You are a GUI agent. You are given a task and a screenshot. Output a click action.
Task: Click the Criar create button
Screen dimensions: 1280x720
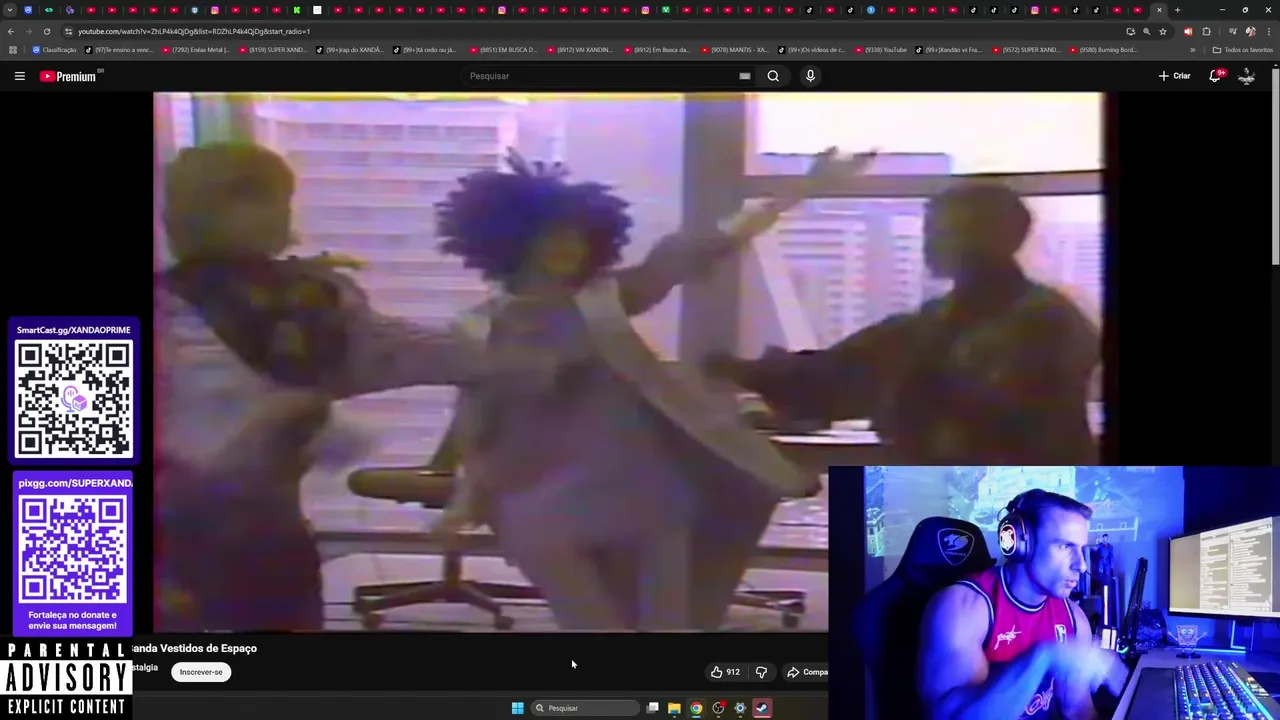coord(1175,76)
